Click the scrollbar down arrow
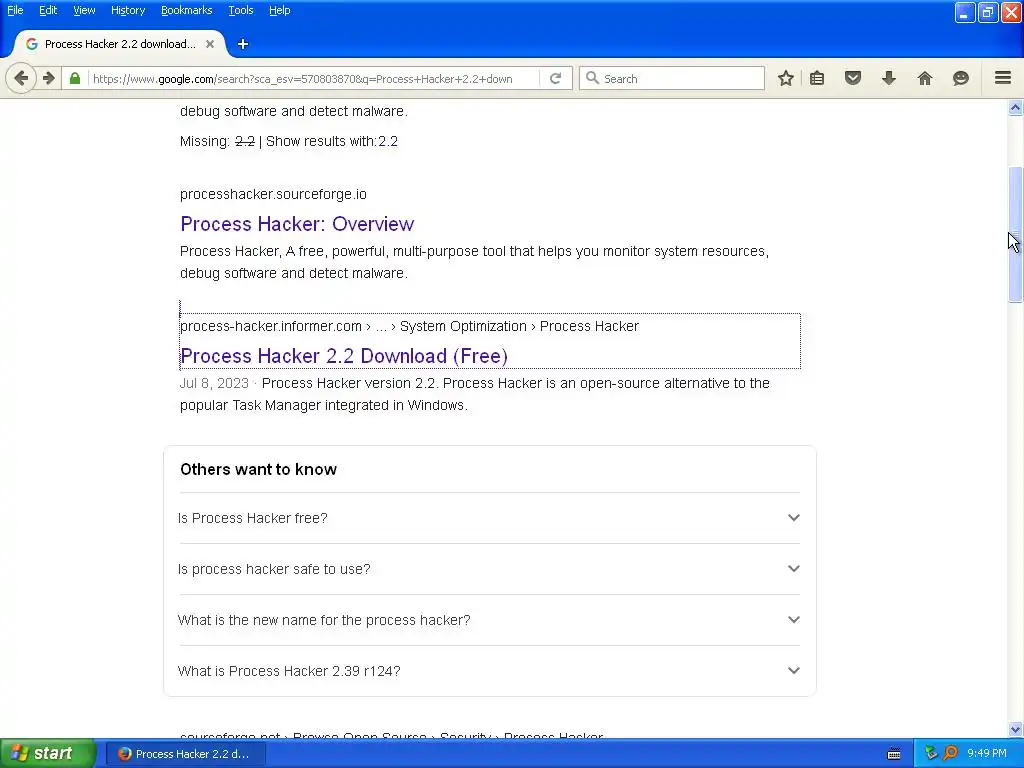1024x768 pixels. point(1015,729)
